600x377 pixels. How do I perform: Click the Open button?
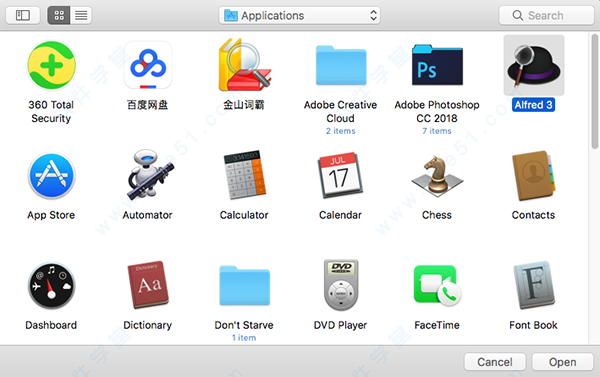point(562,362)
